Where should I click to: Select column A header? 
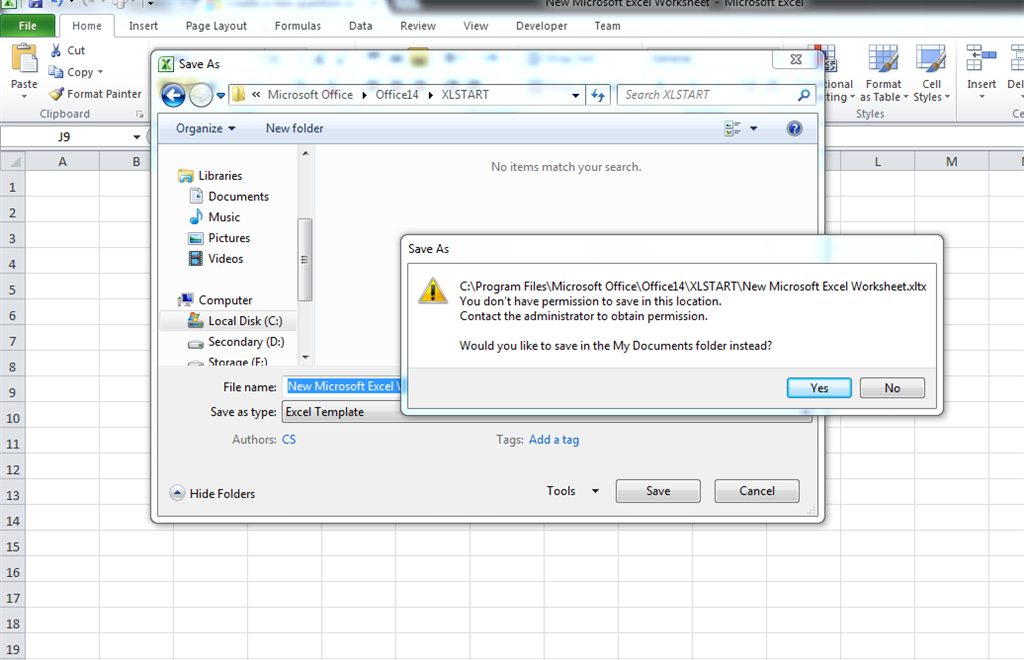point(63,161)
